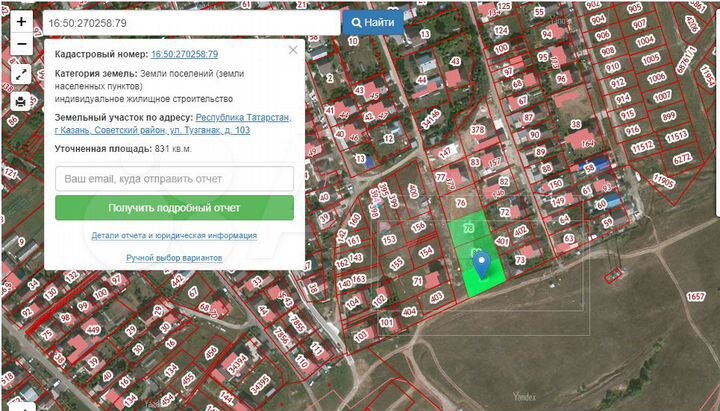The width and height of the screenshot is (720, 411).
Task: Select parcel labeled 34394 on map
Action: (x=238, y=366)
